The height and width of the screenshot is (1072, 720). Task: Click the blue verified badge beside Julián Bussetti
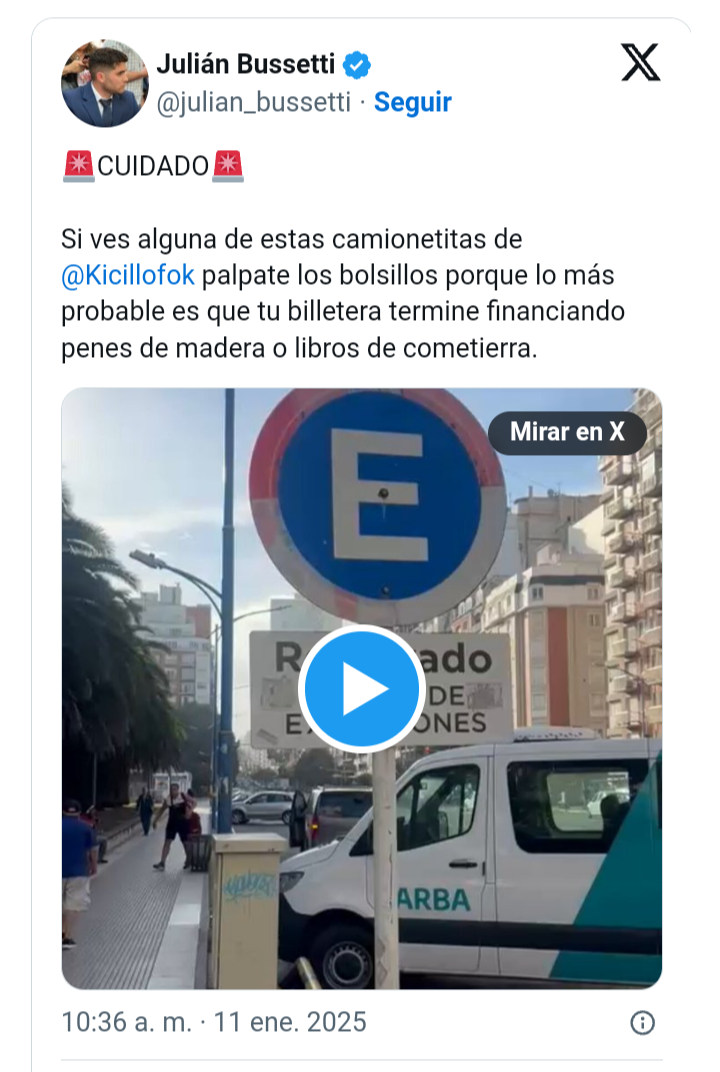pyautogui.click(x=357, y=66)
